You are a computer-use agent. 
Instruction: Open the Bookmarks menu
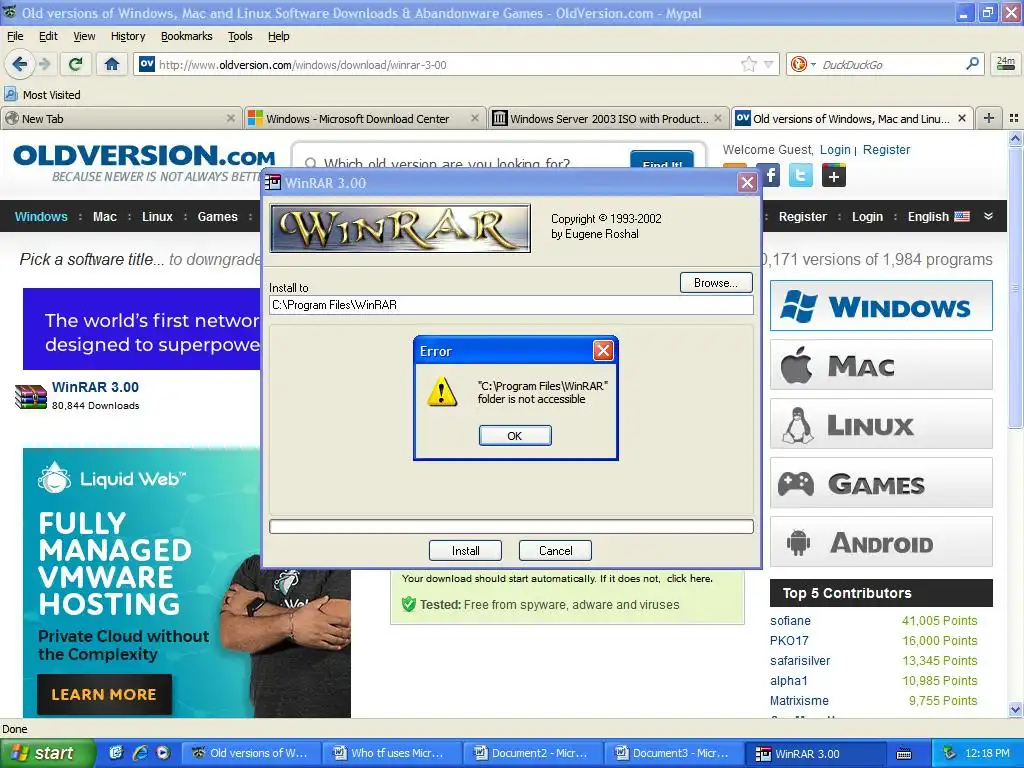(187, 36)
